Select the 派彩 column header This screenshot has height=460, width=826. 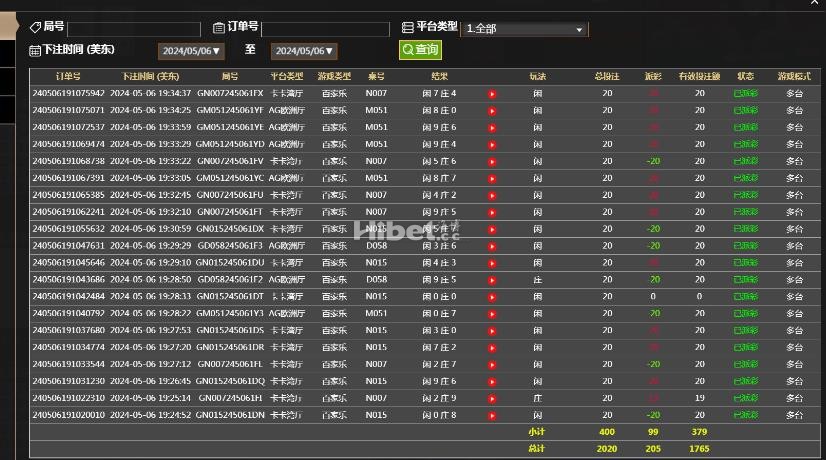point(653,76)
